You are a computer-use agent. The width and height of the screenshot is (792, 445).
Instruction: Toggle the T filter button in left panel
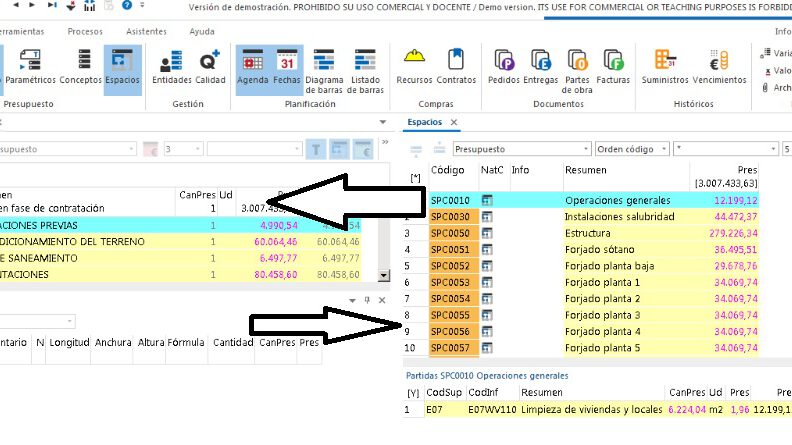coord(316,149)
